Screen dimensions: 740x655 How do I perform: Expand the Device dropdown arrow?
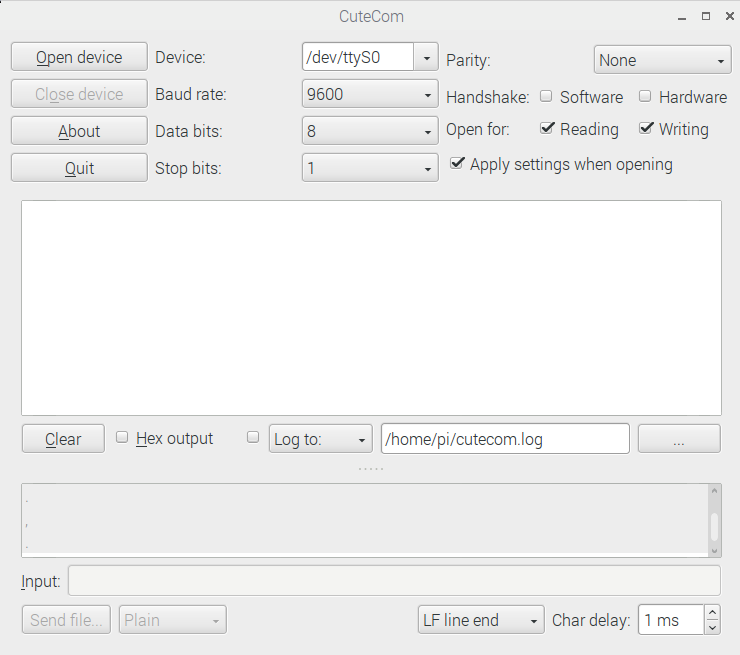427,58
